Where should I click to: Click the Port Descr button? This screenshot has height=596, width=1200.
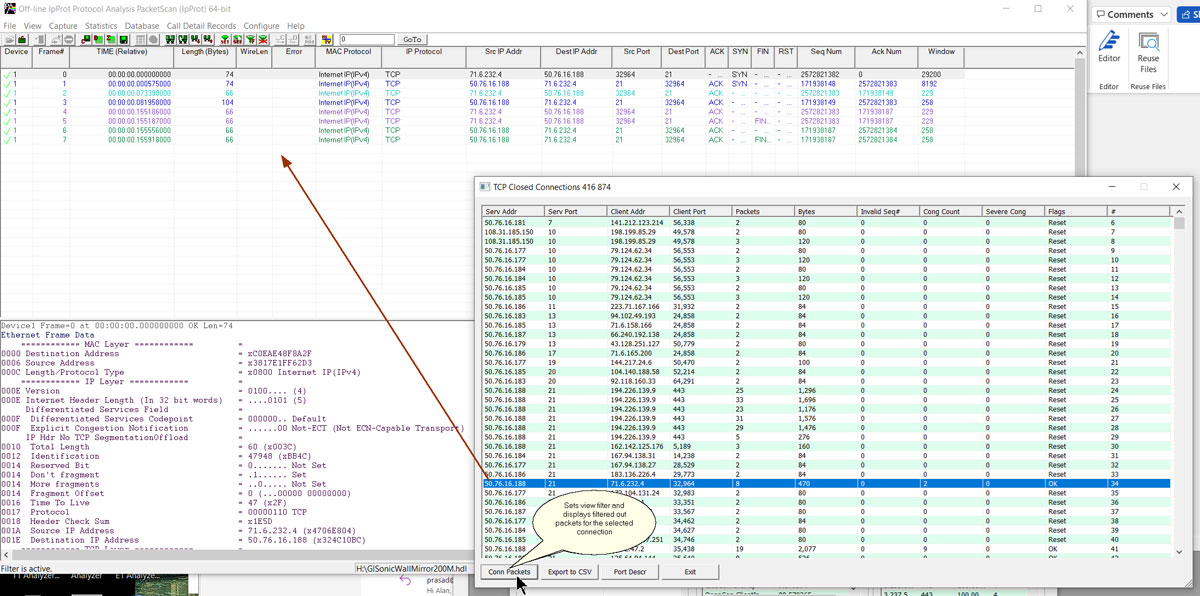630,572
